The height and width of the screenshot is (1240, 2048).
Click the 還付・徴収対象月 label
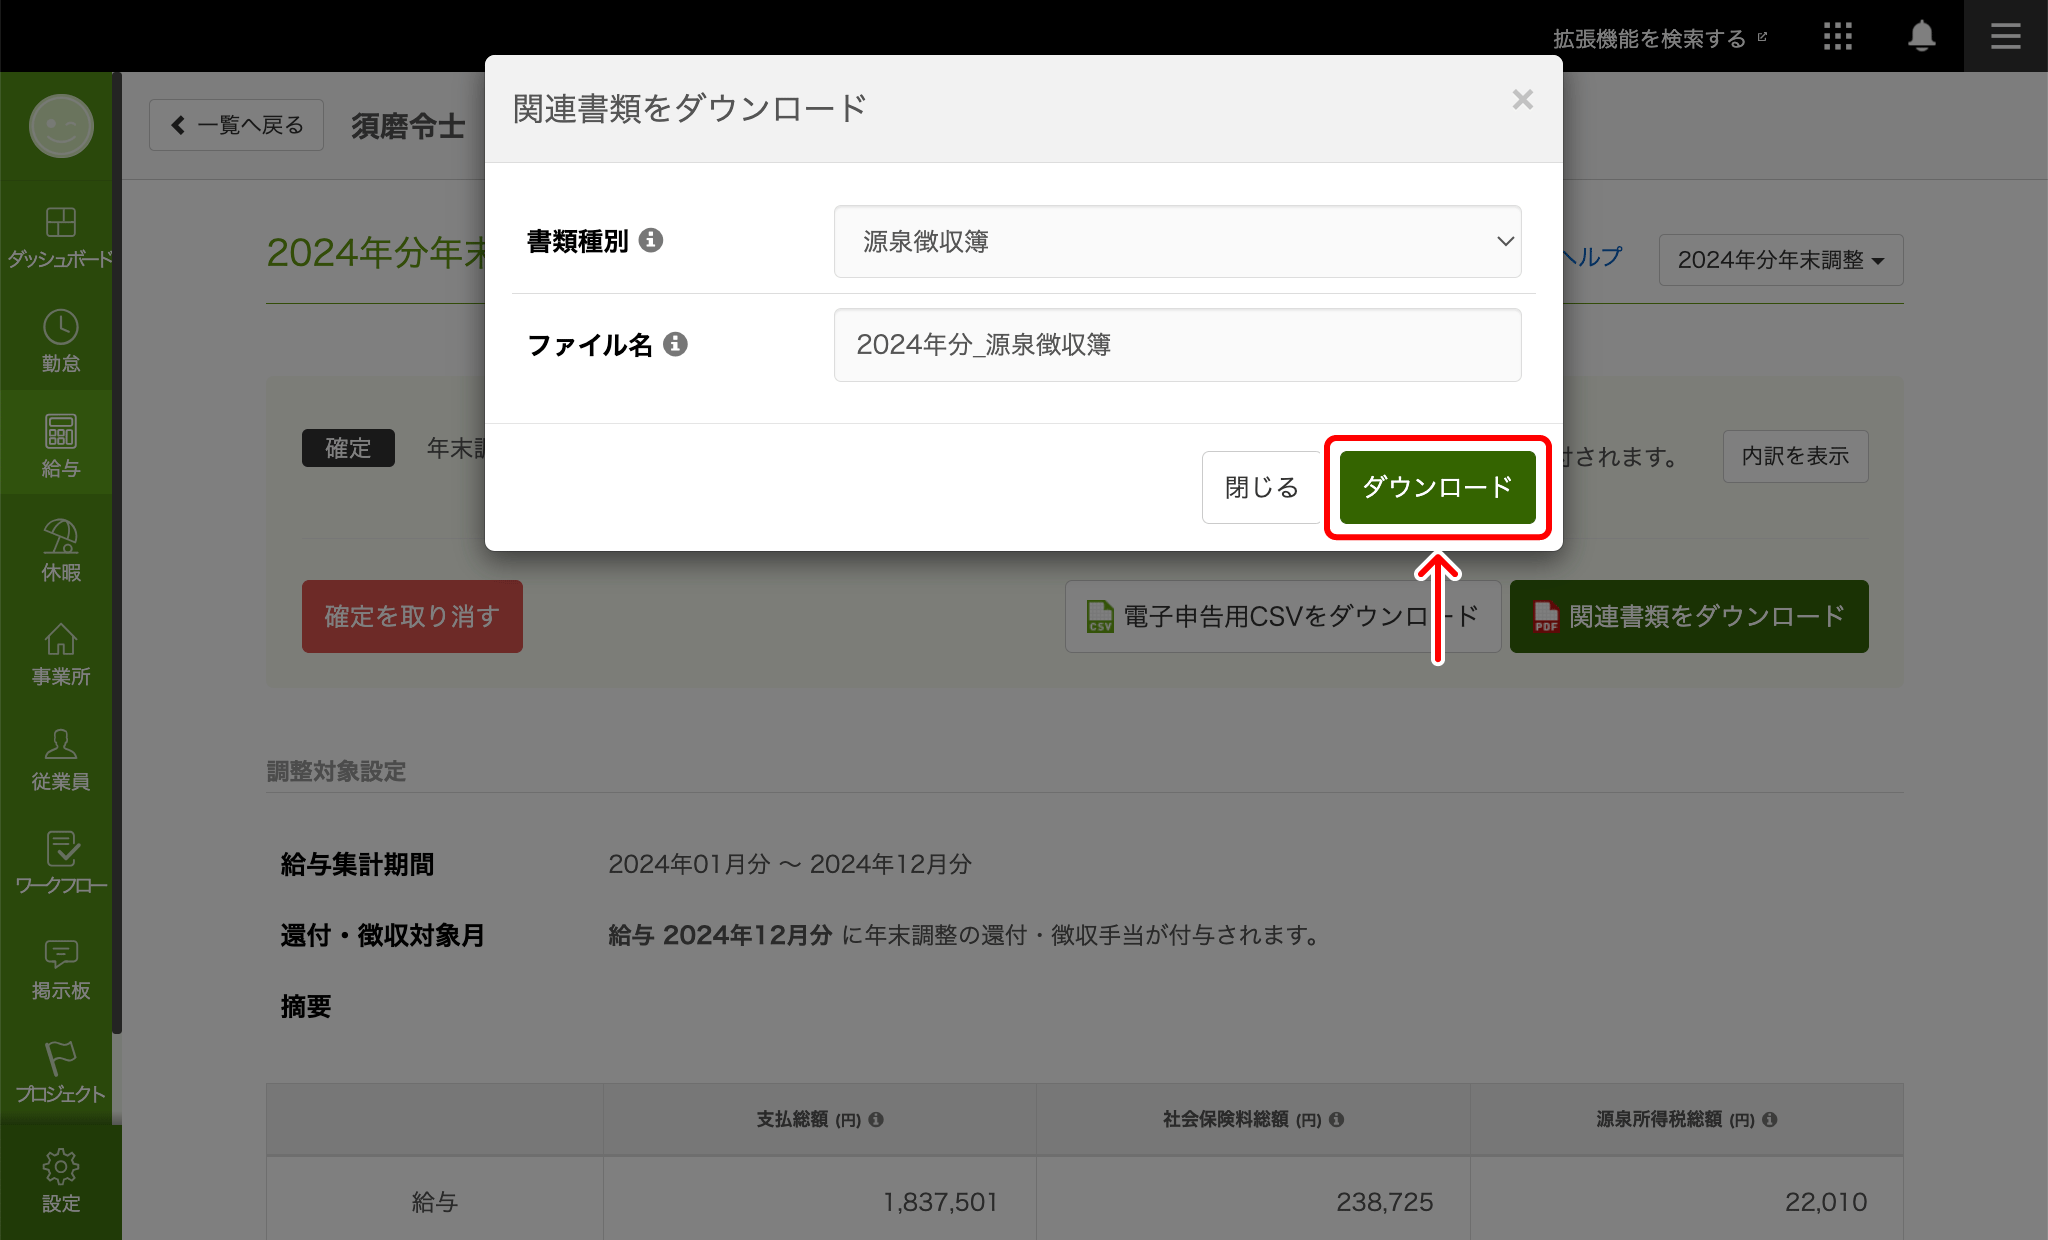pyautogui.click(x=382, y=935)
